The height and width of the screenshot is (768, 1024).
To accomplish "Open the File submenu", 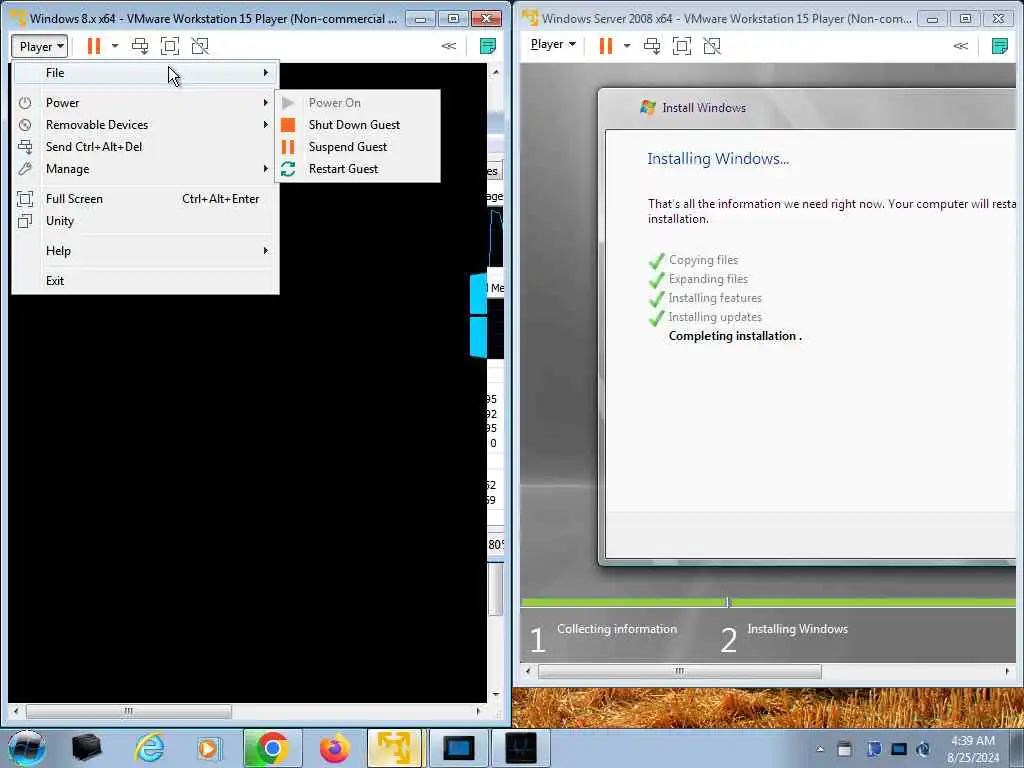I will click(146, 73).
